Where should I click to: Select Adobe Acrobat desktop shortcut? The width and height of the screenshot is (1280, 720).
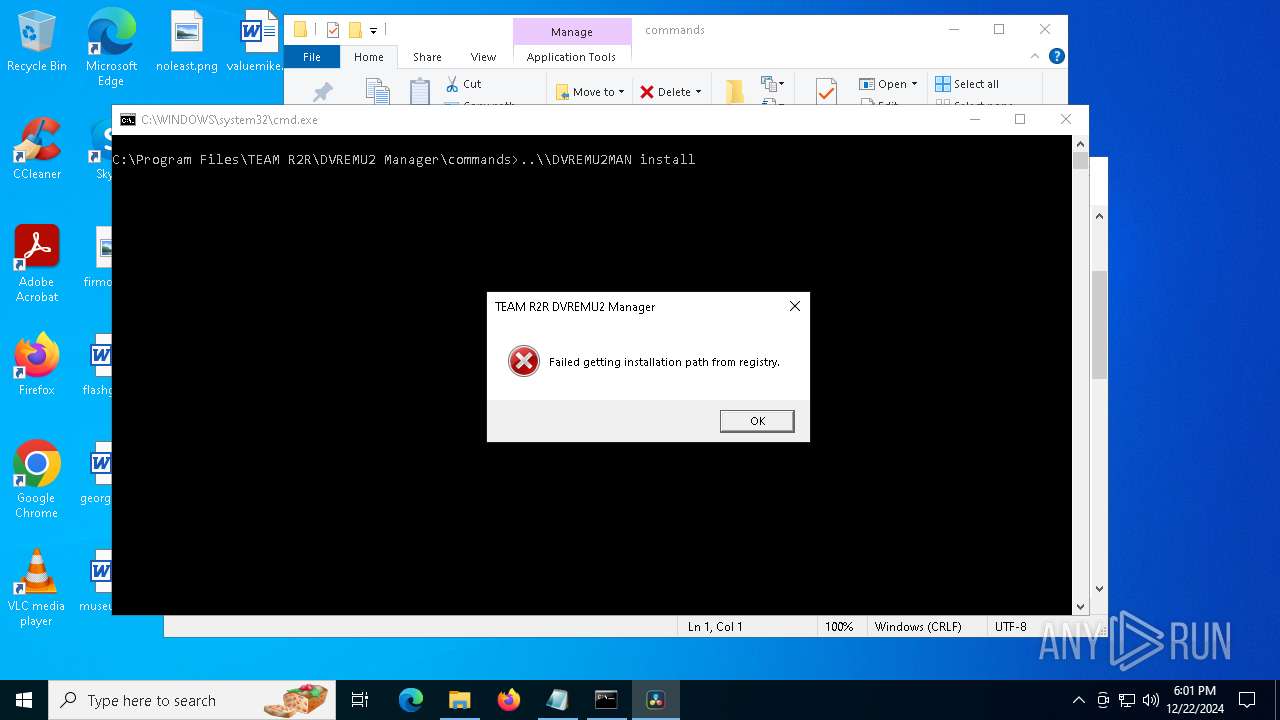[x=37, y=265]
